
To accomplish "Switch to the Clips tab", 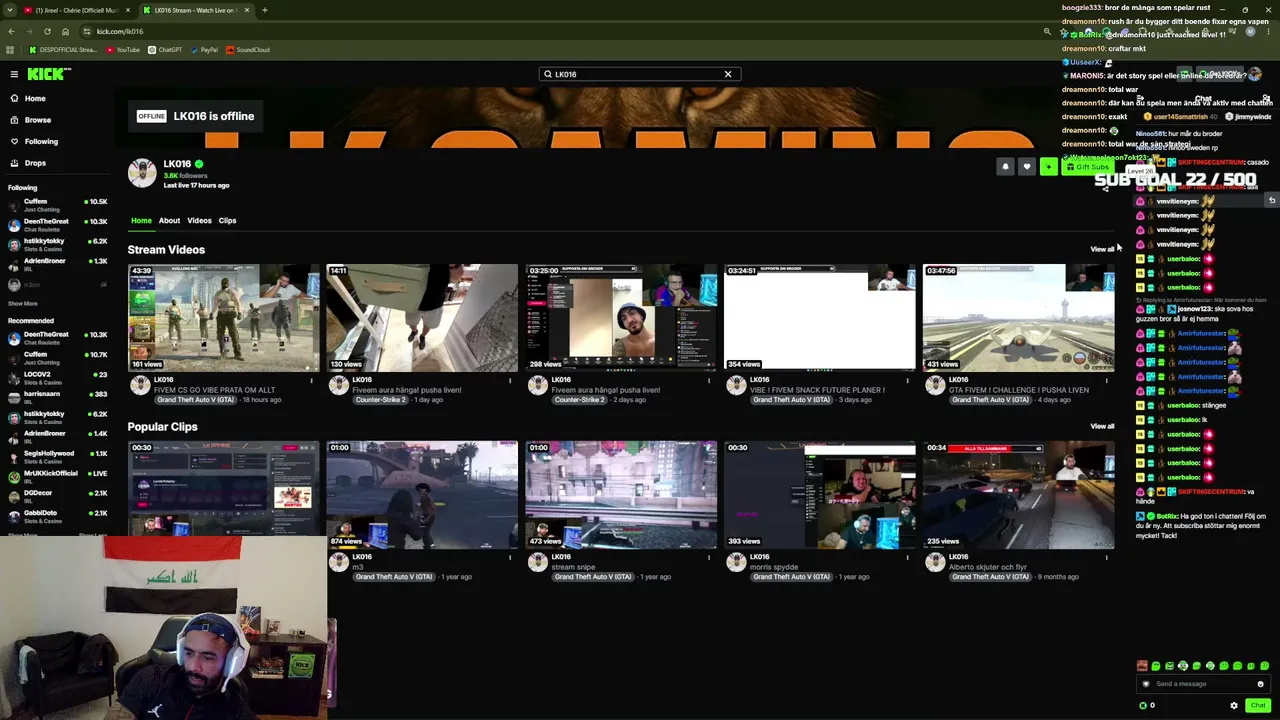I will coord(227,220).
